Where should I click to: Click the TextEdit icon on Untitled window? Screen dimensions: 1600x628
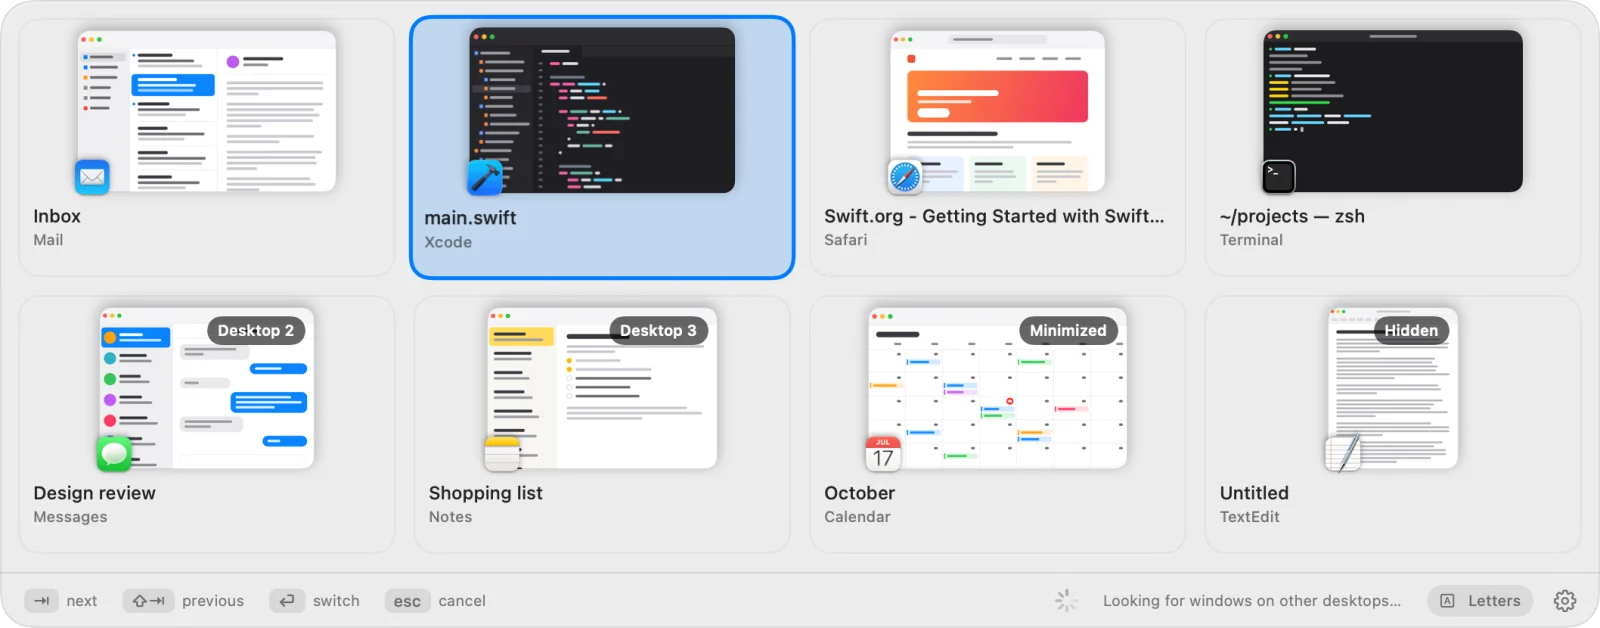pos(1343,452)
